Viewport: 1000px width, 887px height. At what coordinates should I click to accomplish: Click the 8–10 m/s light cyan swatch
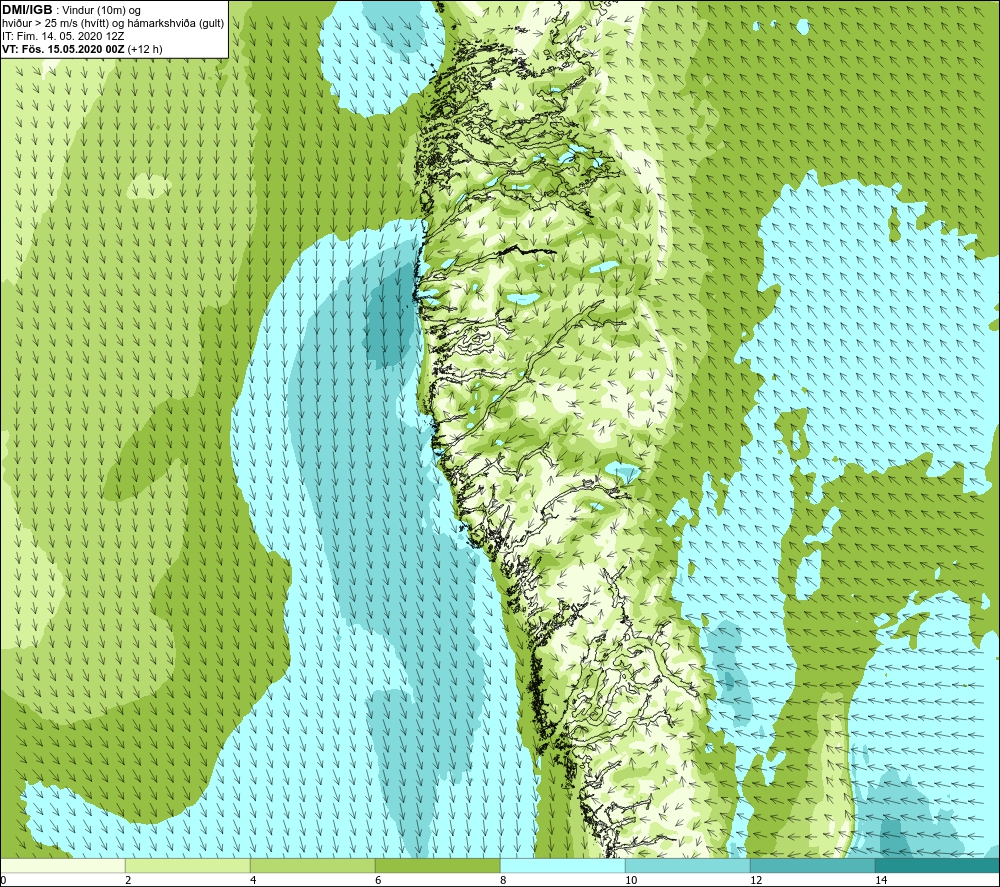click(x=562, y=865)
